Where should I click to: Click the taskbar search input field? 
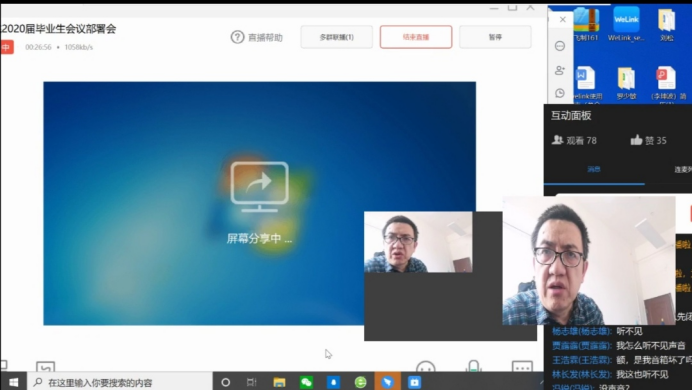tap(119, 382)
